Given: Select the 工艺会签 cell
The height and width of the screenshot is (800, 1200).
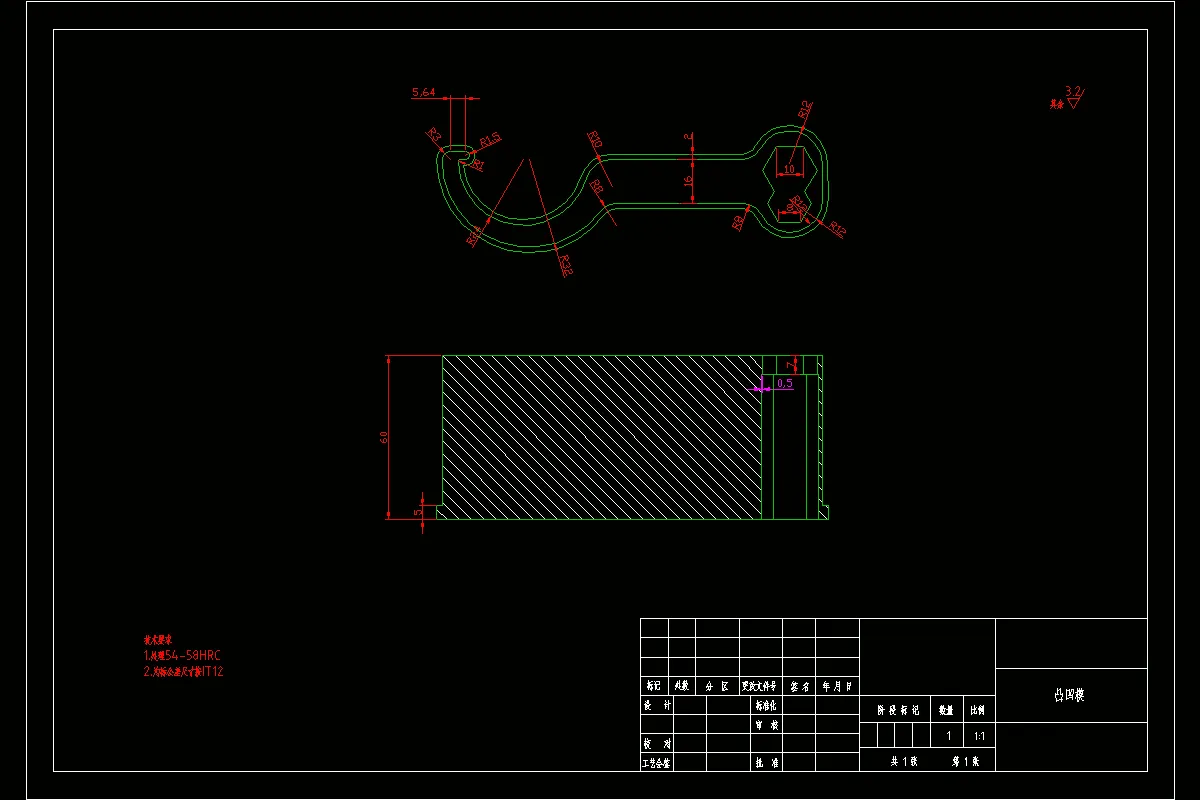Looking at the screenshot, I should [x=657, y=762].
